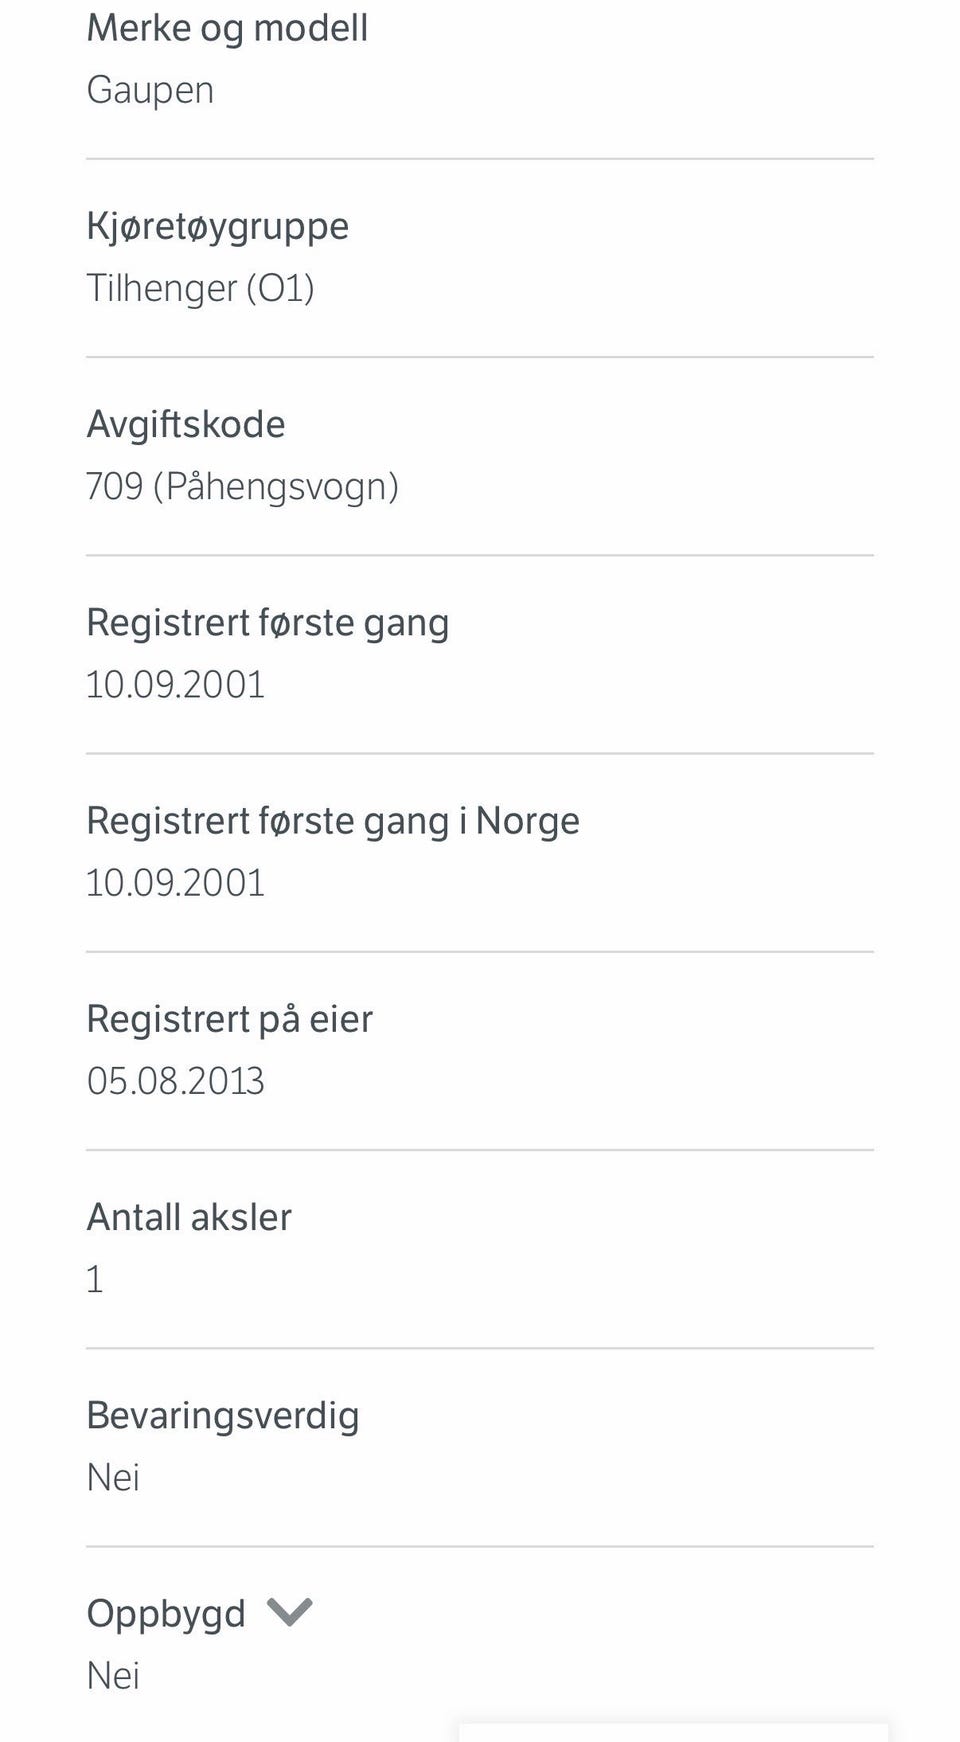Screen dimensions: 960x1742
Task: Select the Nei value under Bevaringsverdig
Action: [113, 1477]
